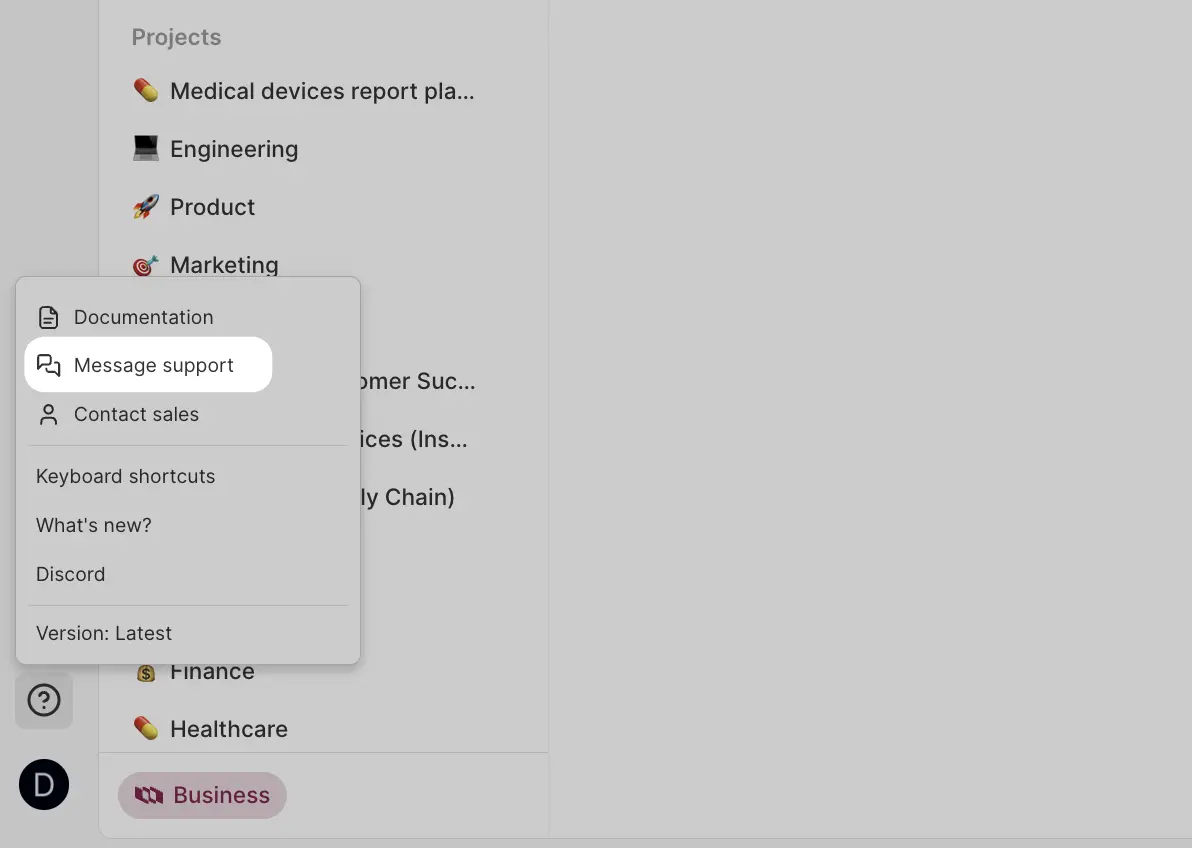1192x848 pixels.
Task: Click the pill icon beside Healthcare
Action: 146,729
